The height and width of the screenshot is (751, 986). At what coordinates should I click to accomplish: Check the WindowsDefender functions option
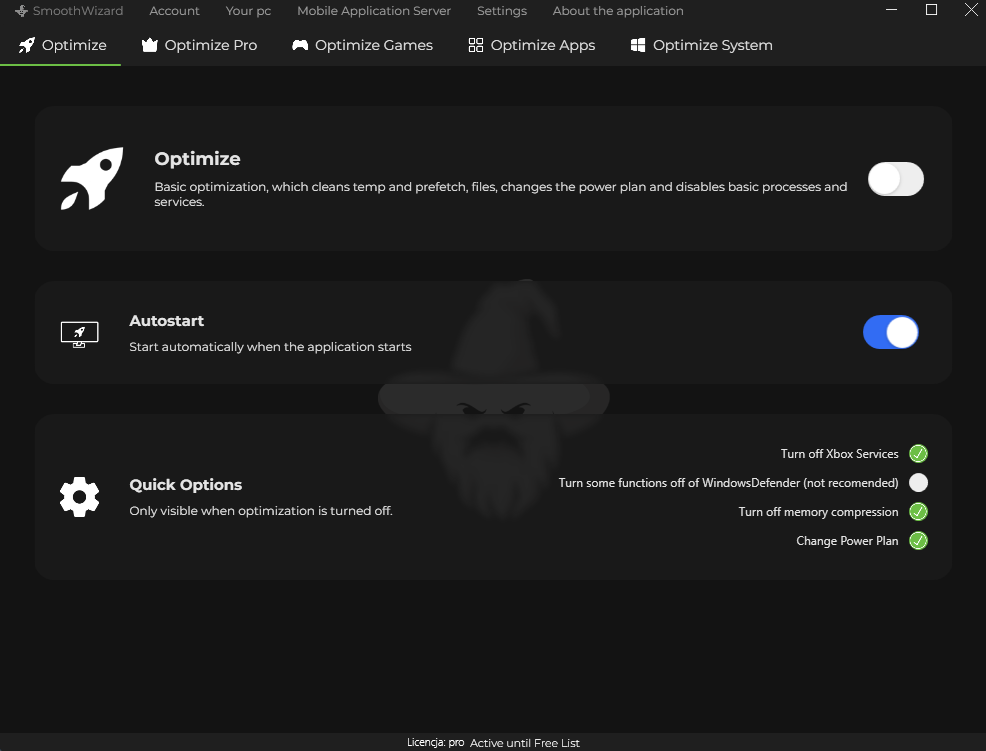tap(918, 482)
